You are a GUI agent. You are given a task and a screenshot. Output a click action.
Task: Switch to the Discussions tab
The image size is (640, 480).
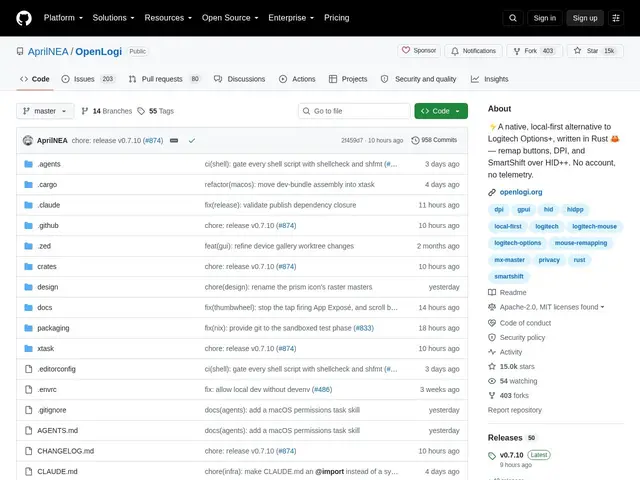[240, 79]
